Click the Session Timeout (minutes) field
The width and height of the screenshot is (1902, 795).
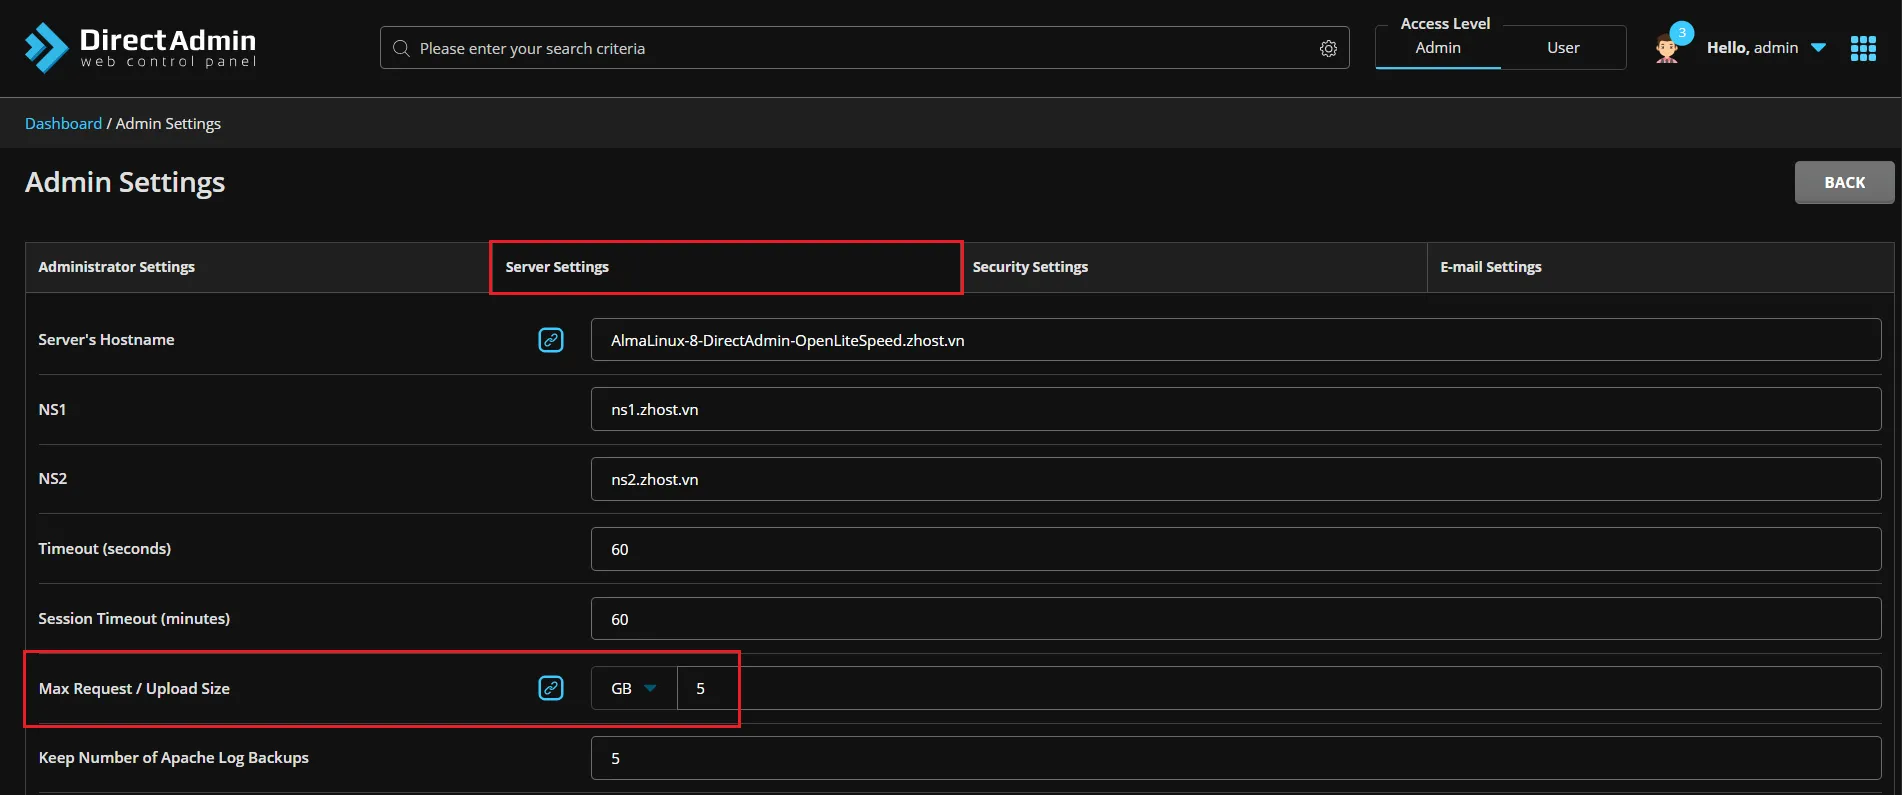click(1236, 619)
